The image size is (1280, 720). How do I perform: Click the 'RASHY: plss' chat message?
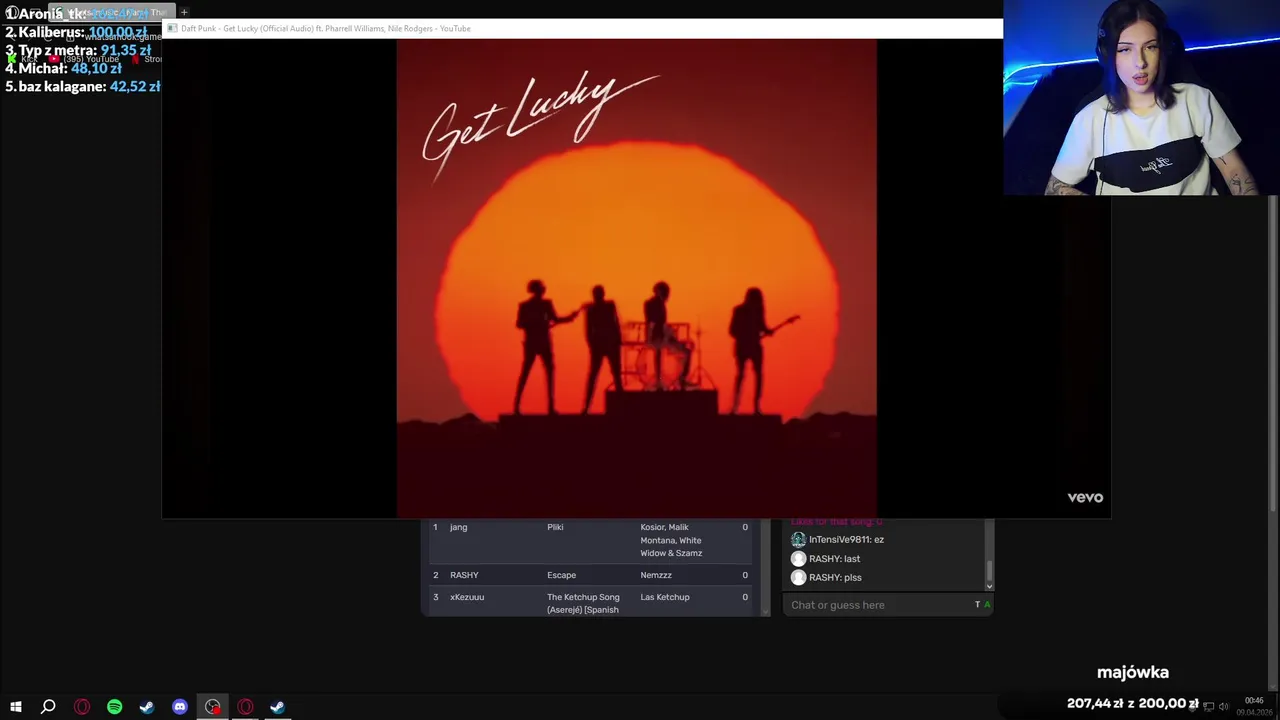835,578
